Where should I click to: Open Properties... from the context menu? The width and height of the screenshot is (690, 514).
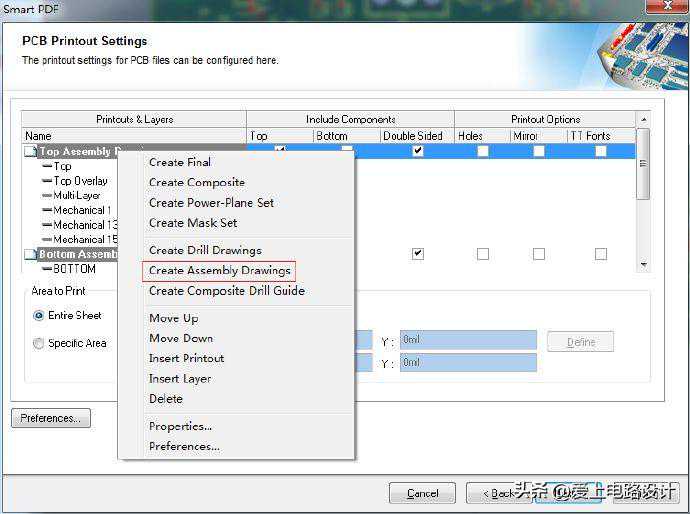180,426
